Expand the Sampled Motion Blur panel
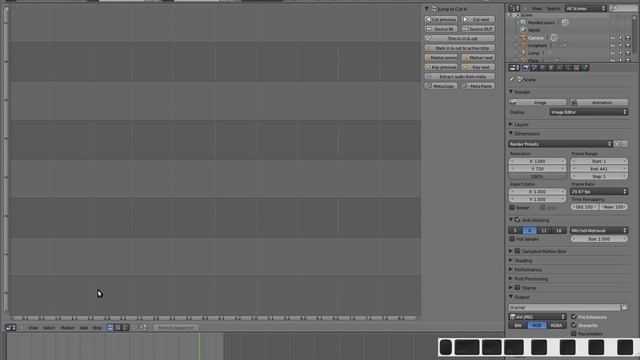 511,251
